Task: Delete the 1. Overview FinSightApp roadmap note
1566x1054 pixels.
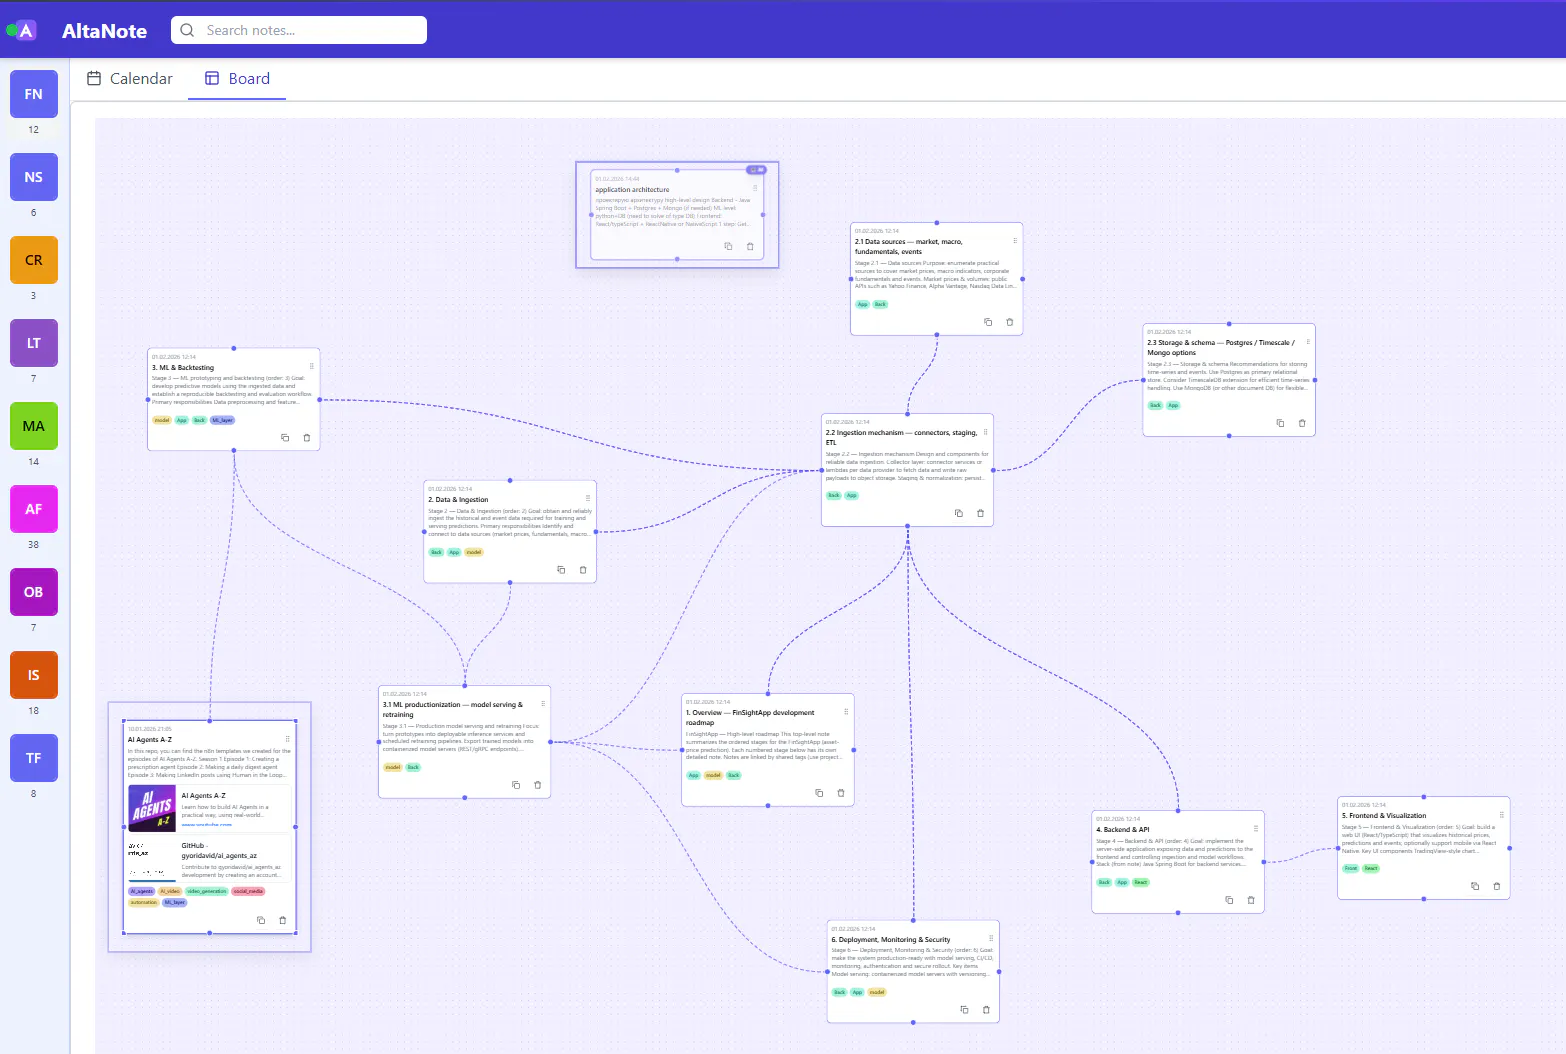Action: (x=841, y=793)
